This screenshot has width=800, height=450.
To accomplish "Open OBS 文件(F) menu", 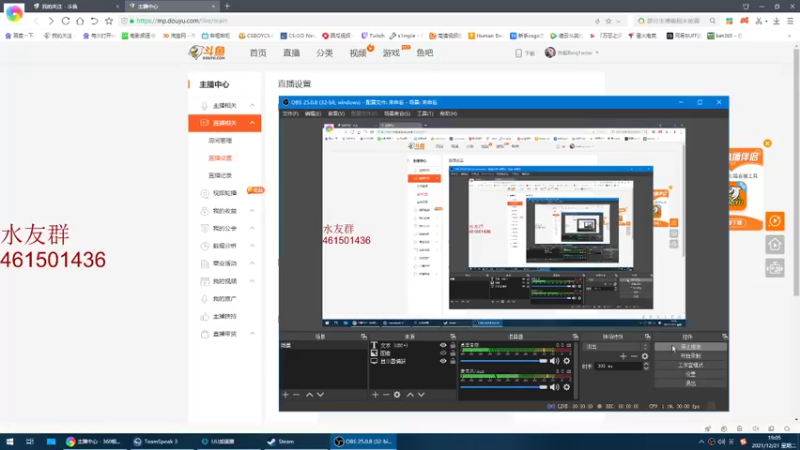I will [290, 113].
